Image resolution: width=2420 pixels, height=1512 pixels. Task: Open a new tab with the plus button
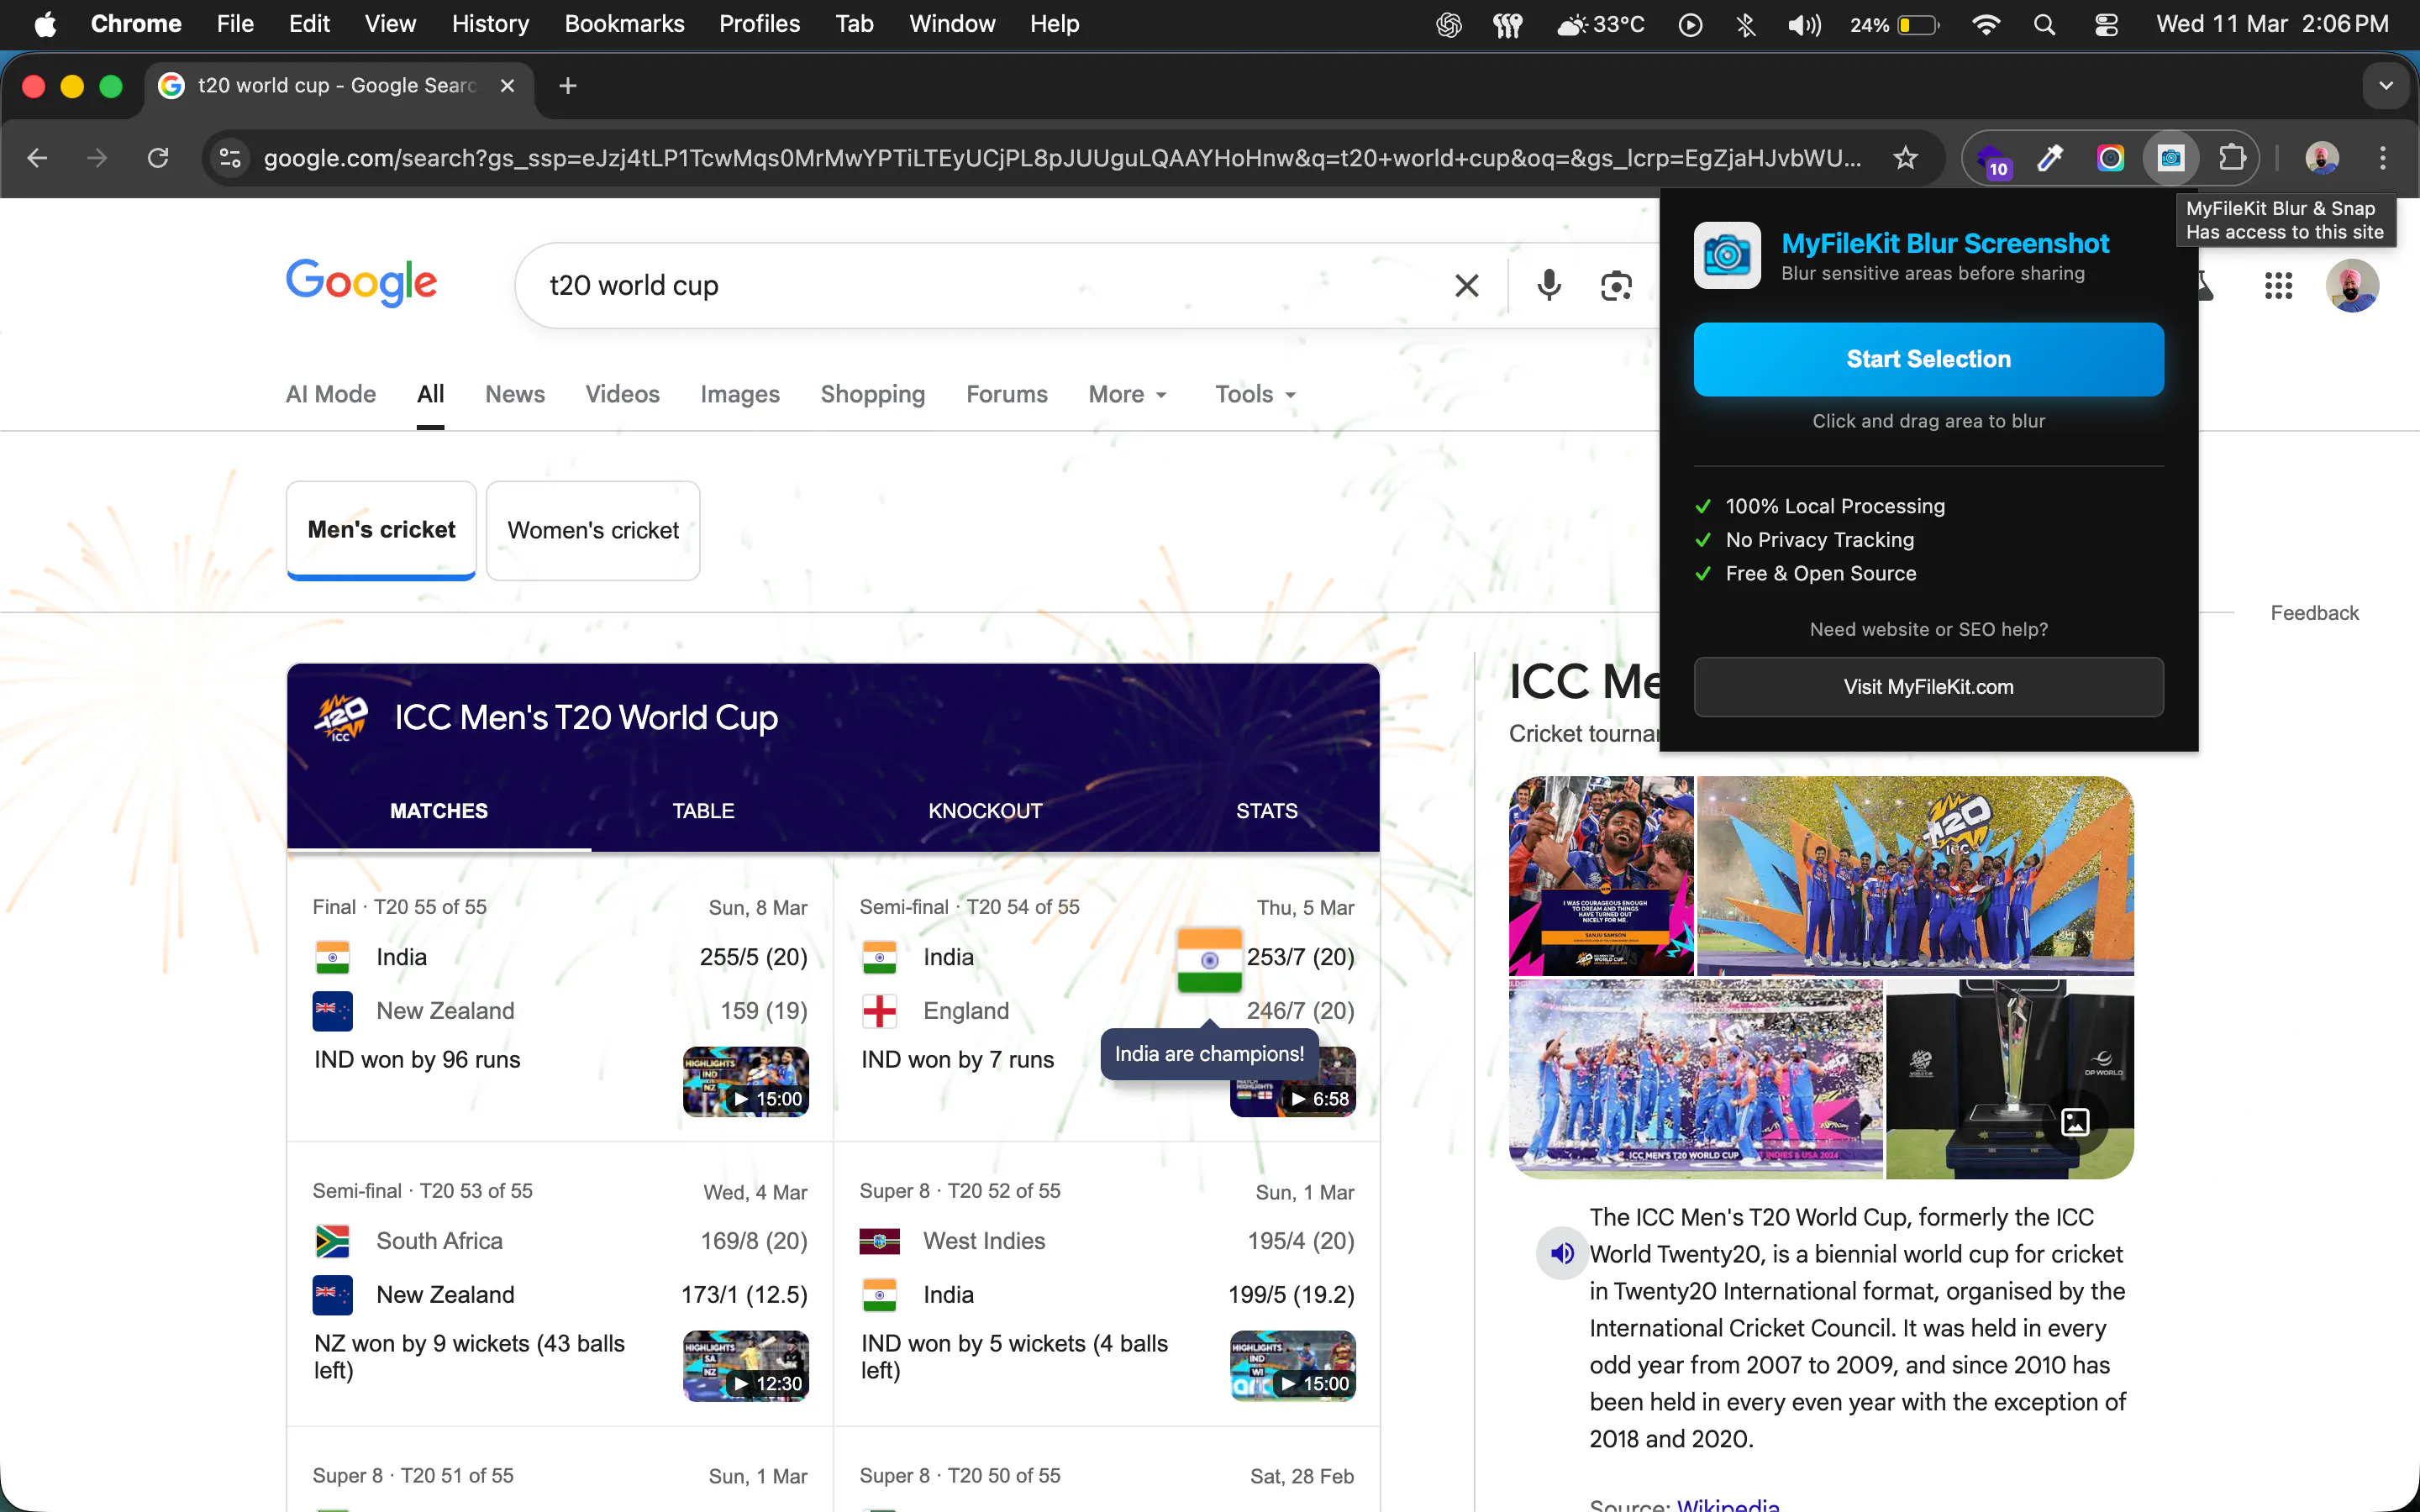[x=568, y=86]
